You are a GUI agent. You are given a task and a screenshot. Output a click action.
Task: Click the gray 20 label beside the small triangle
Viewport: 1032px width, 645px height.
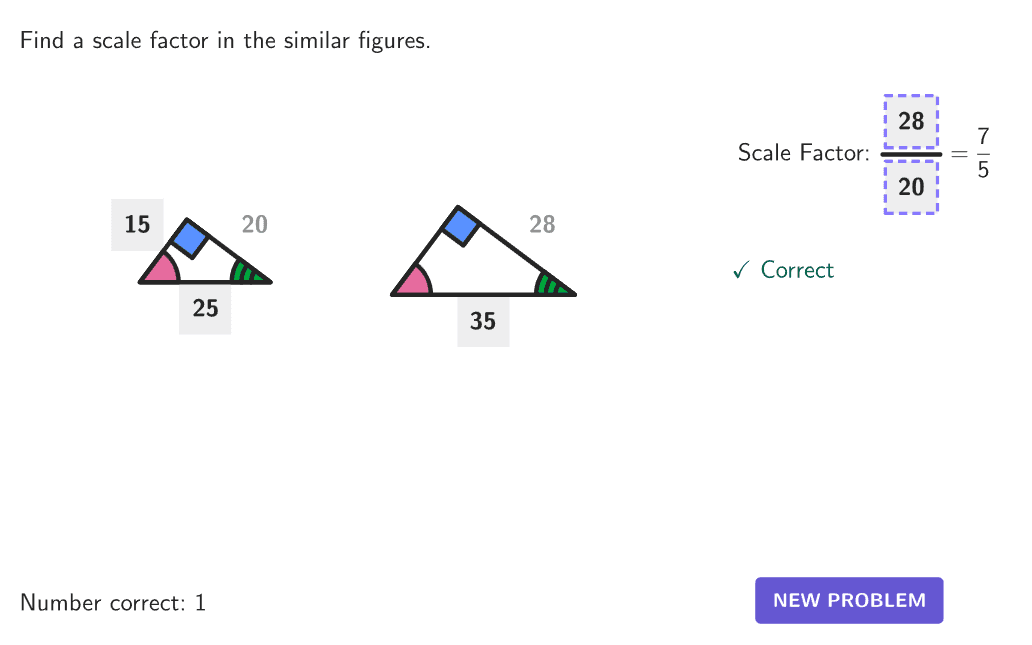click(x=255, y=224)
